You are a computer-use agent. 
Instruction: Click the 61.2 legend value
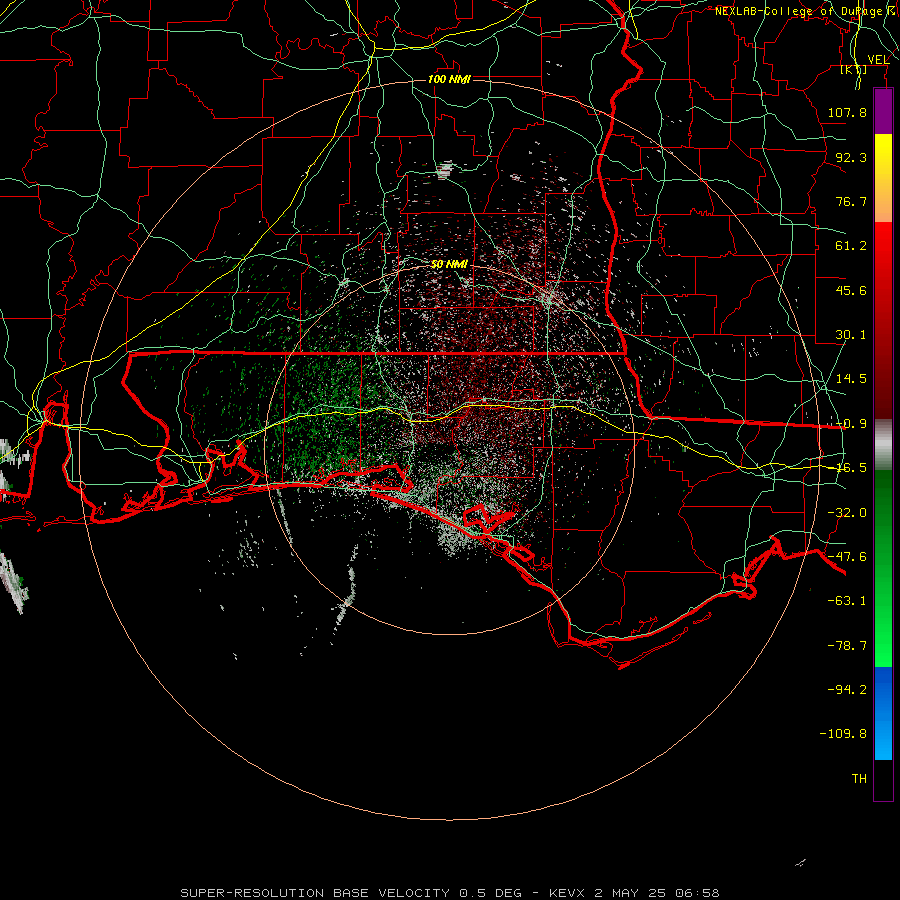click(x=851, y=246)
